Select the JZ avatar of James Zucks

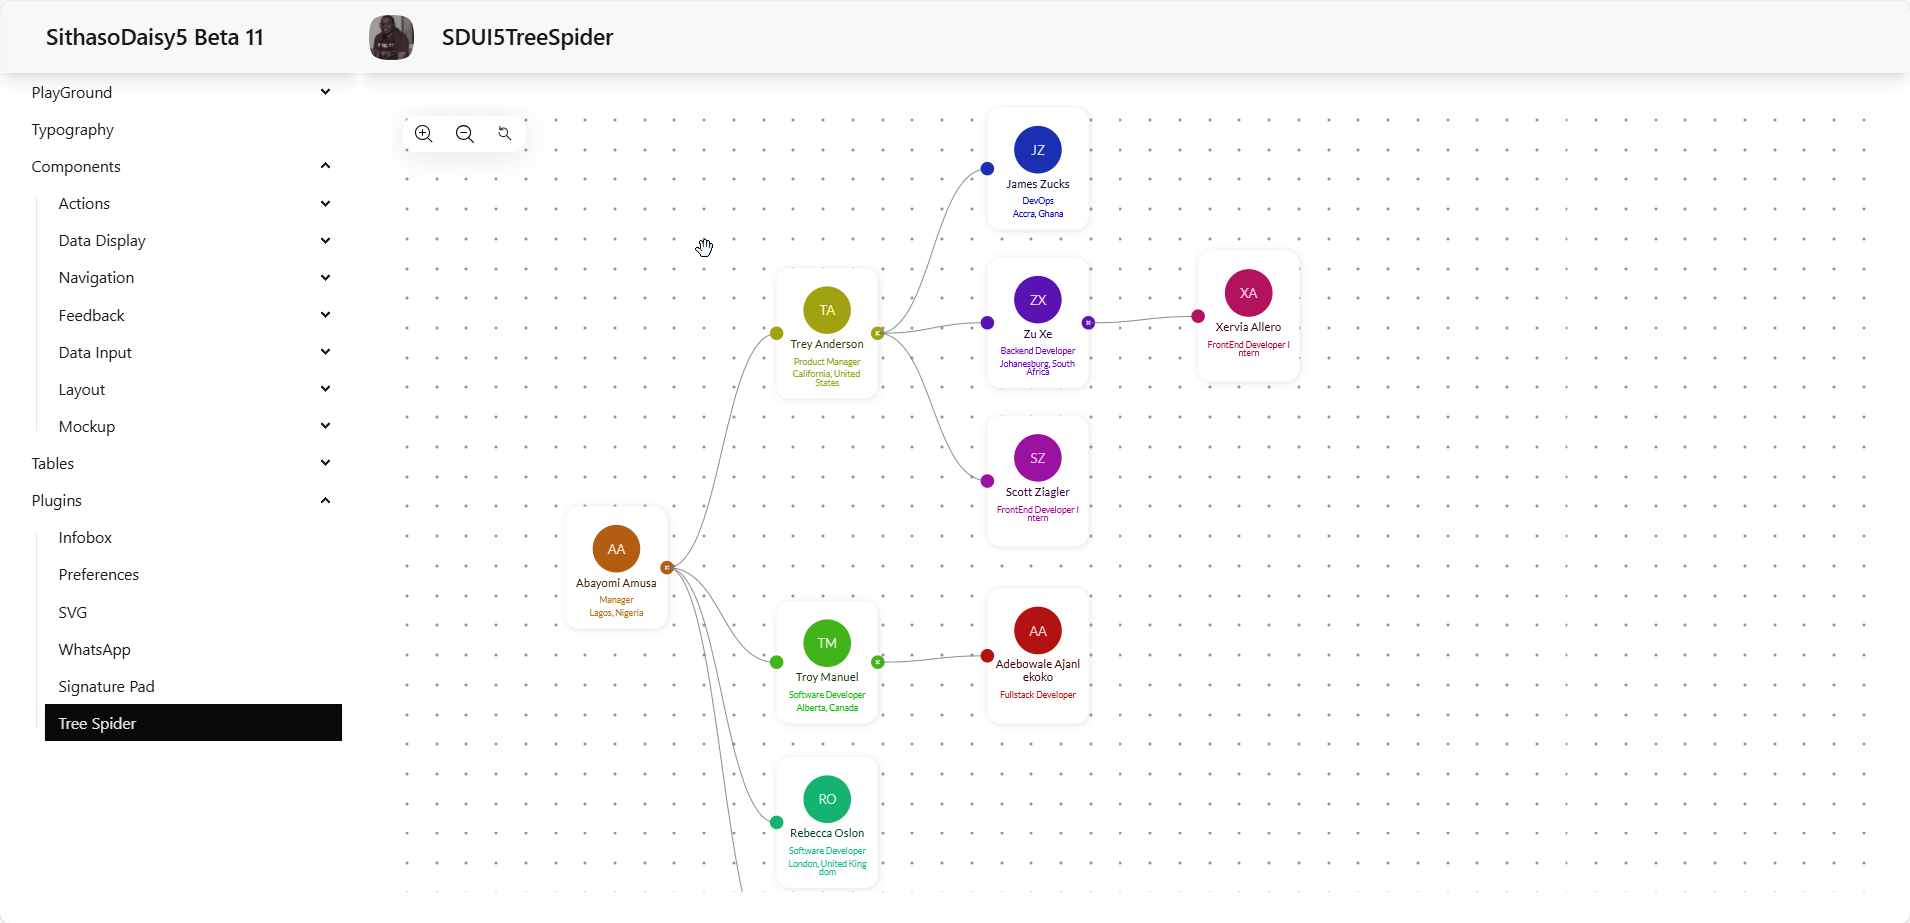(1038, 150)
